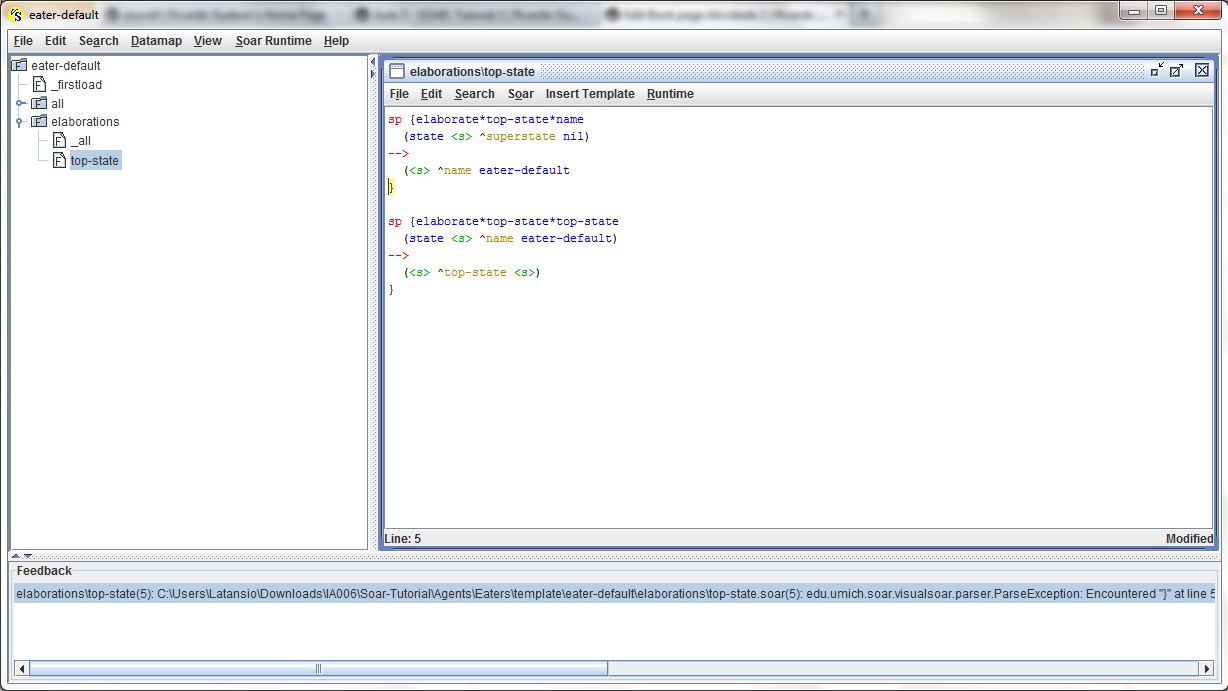Select the top-state file in tree
1228x691 pixels.
94,160
